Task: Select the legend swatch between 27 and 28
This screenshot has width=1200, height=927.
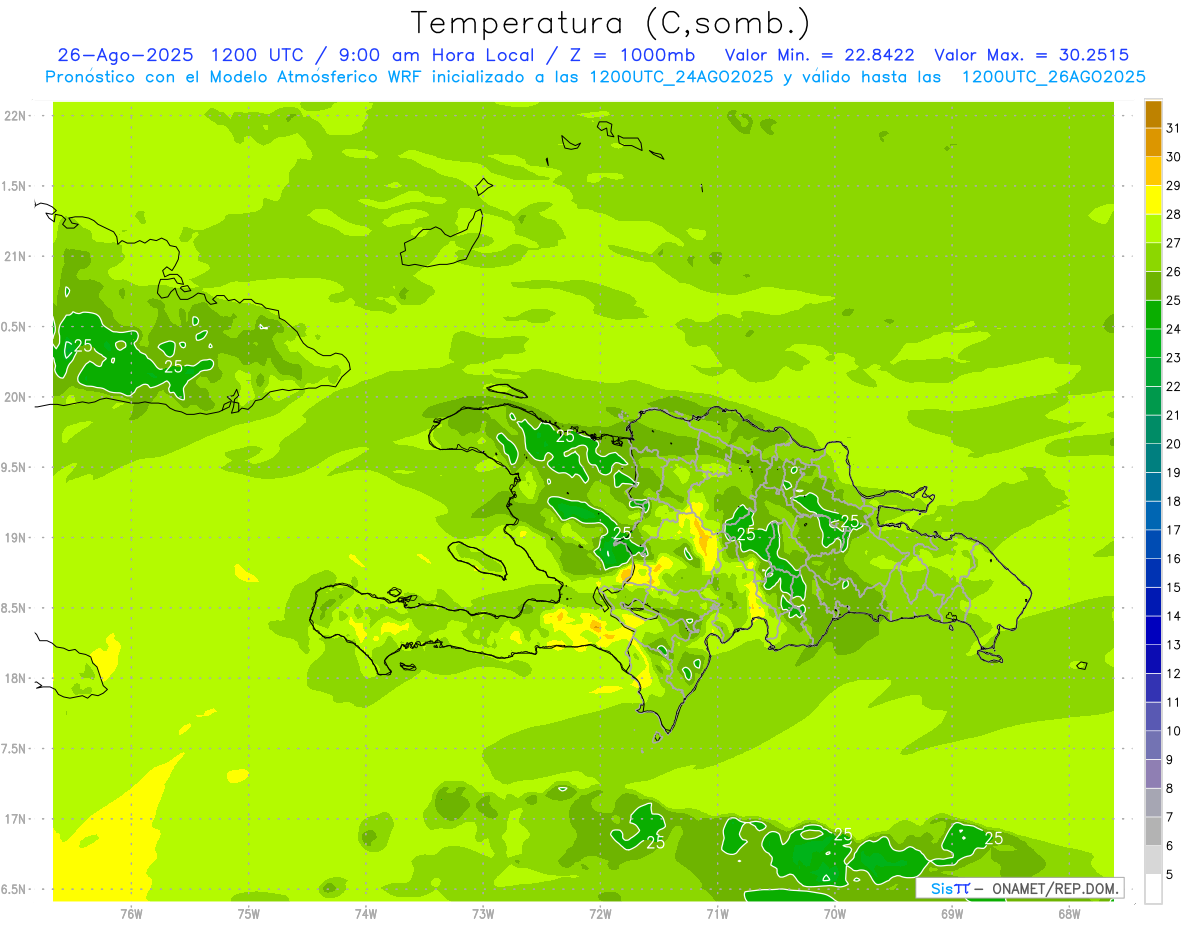Action: [1153, 229]
